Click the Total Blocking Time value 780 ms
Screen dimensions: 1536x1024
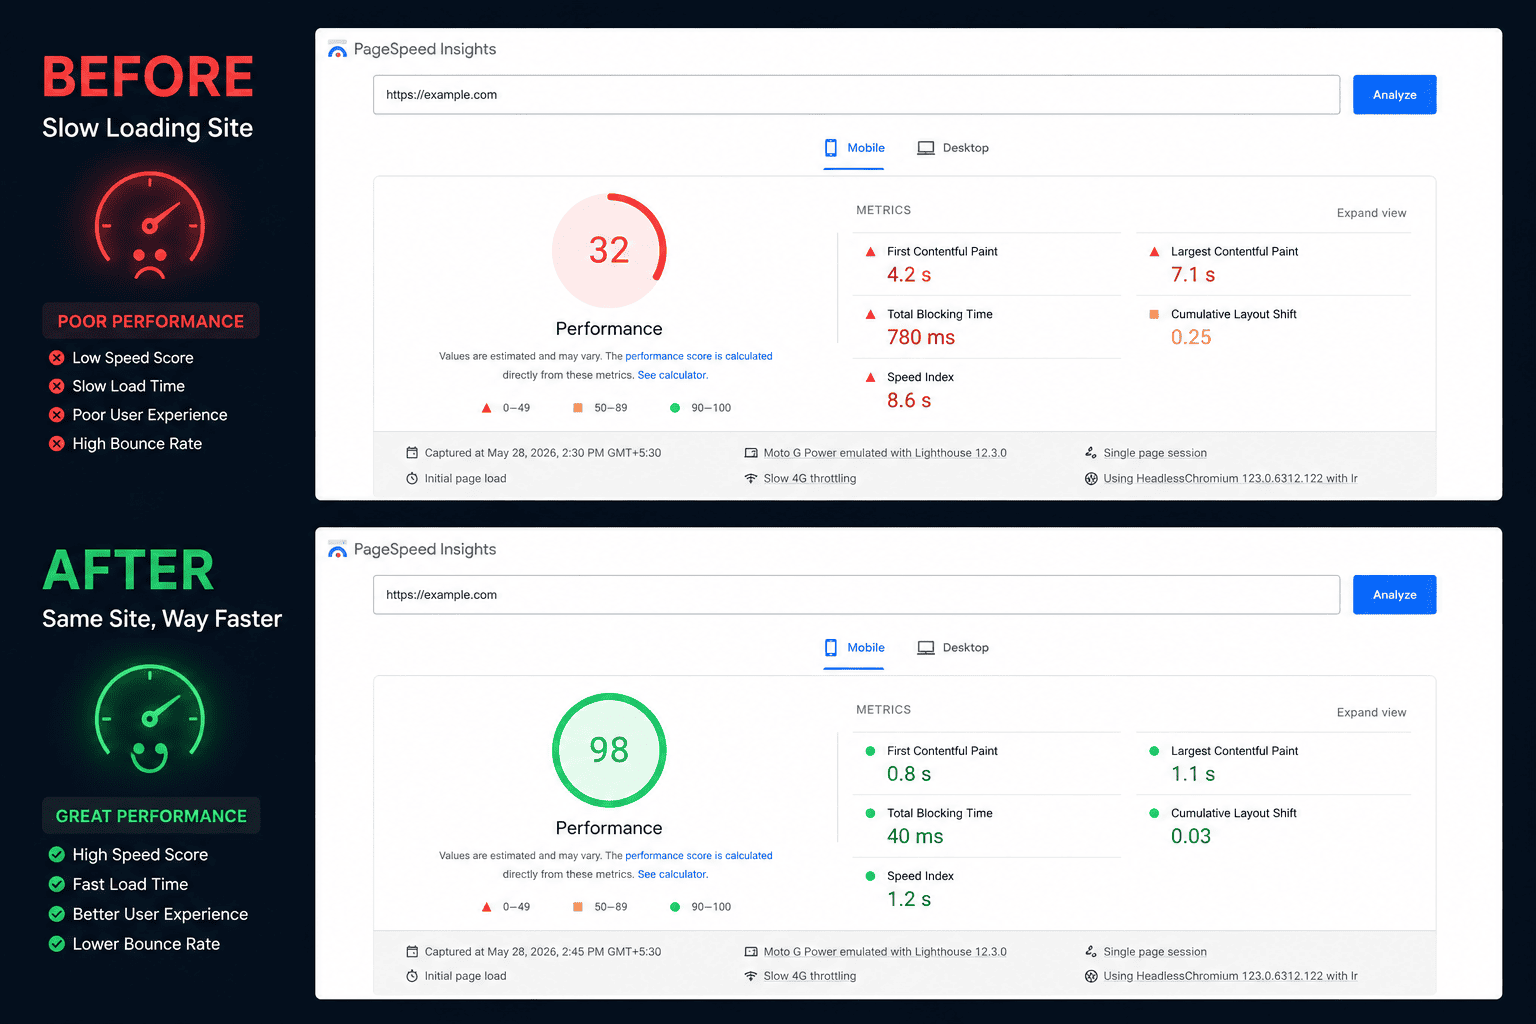921,338
